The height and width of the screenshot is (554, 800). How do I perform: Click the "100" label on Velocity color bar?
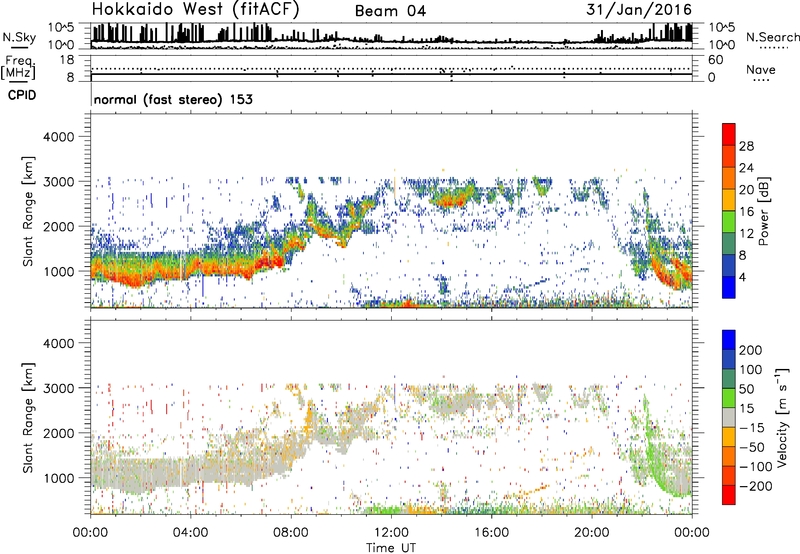[x=751, y=370]
